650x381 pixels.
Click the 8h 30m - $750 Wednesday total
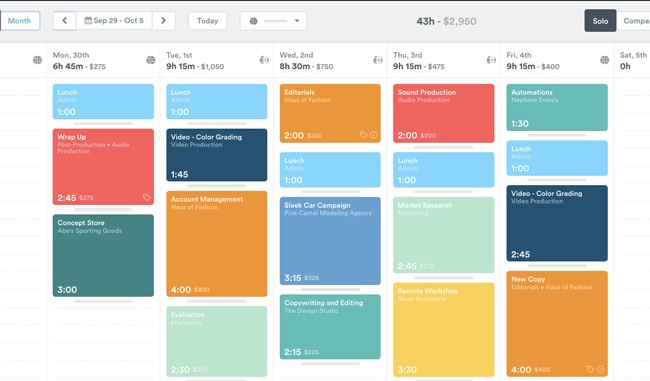click(306, 66)
